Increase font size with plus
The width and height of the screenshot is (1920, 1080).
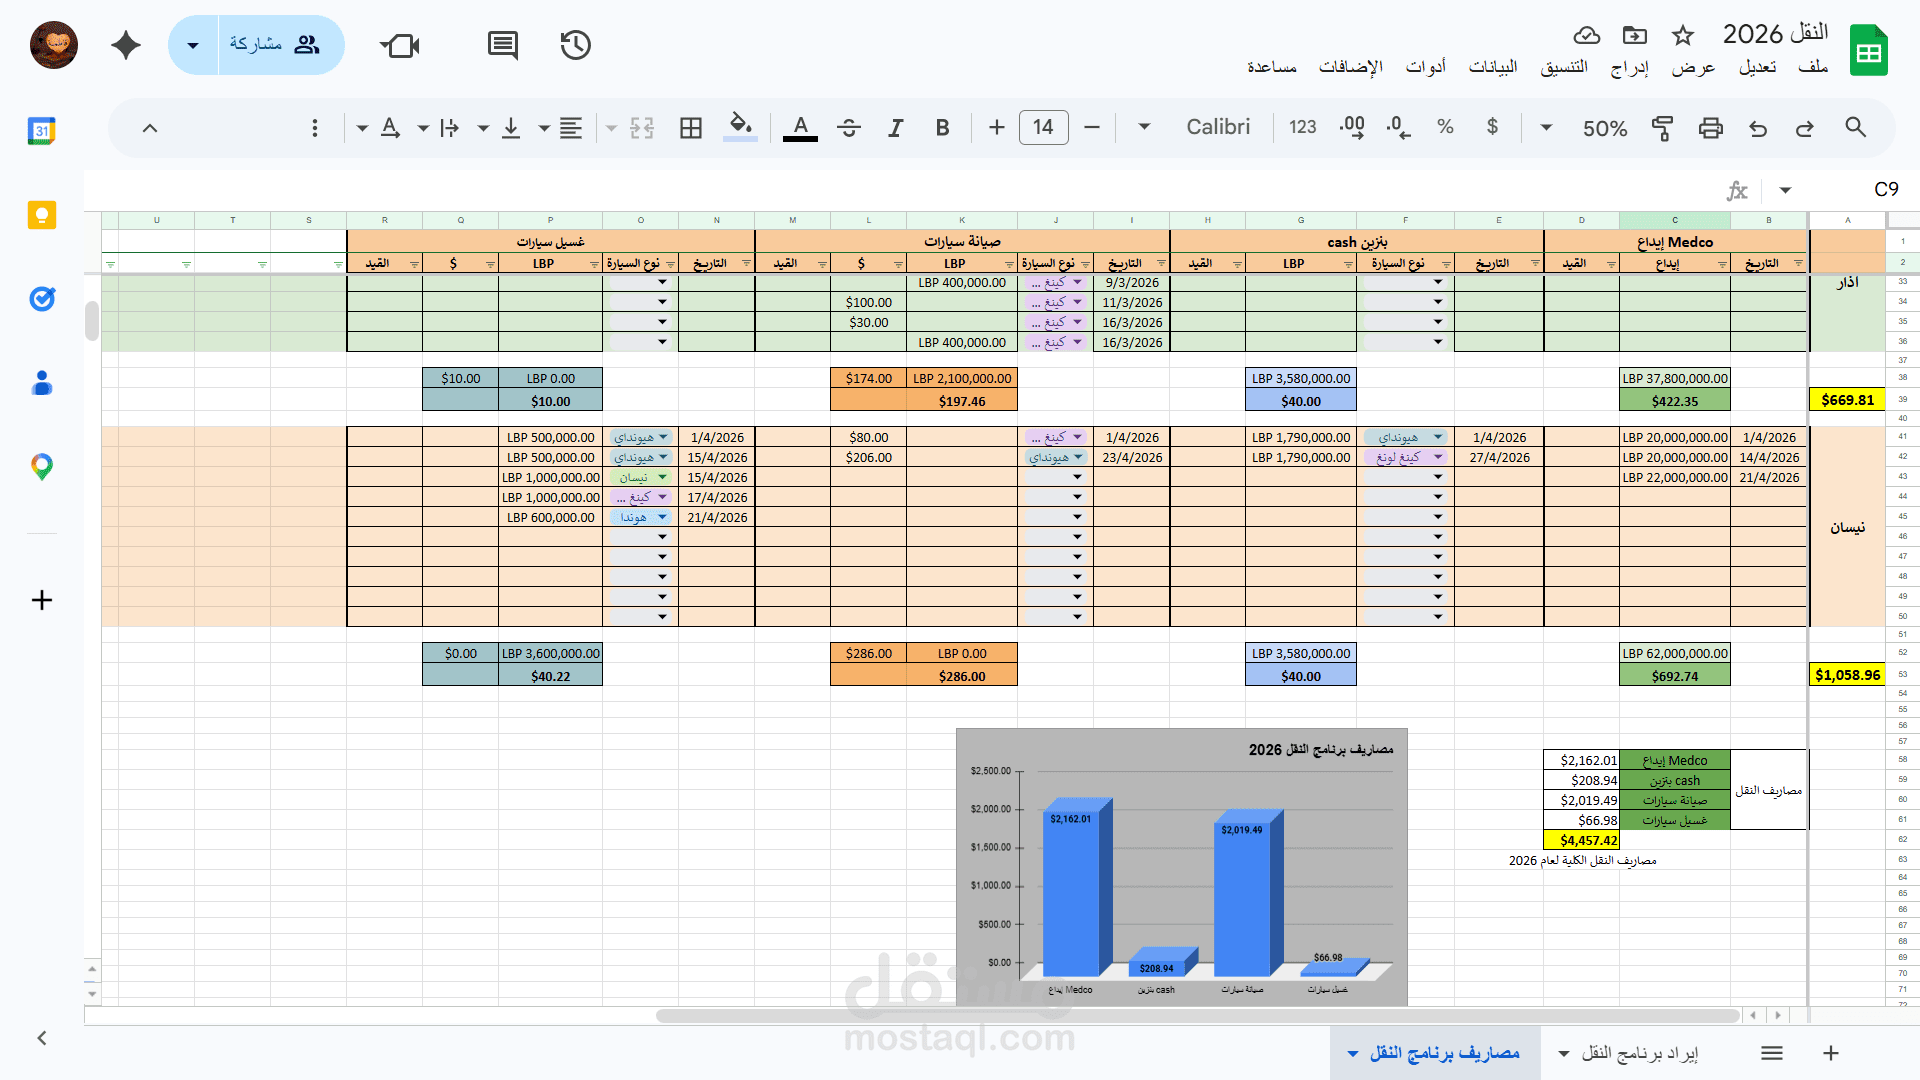pyautogui.click(x=996, y=127)
